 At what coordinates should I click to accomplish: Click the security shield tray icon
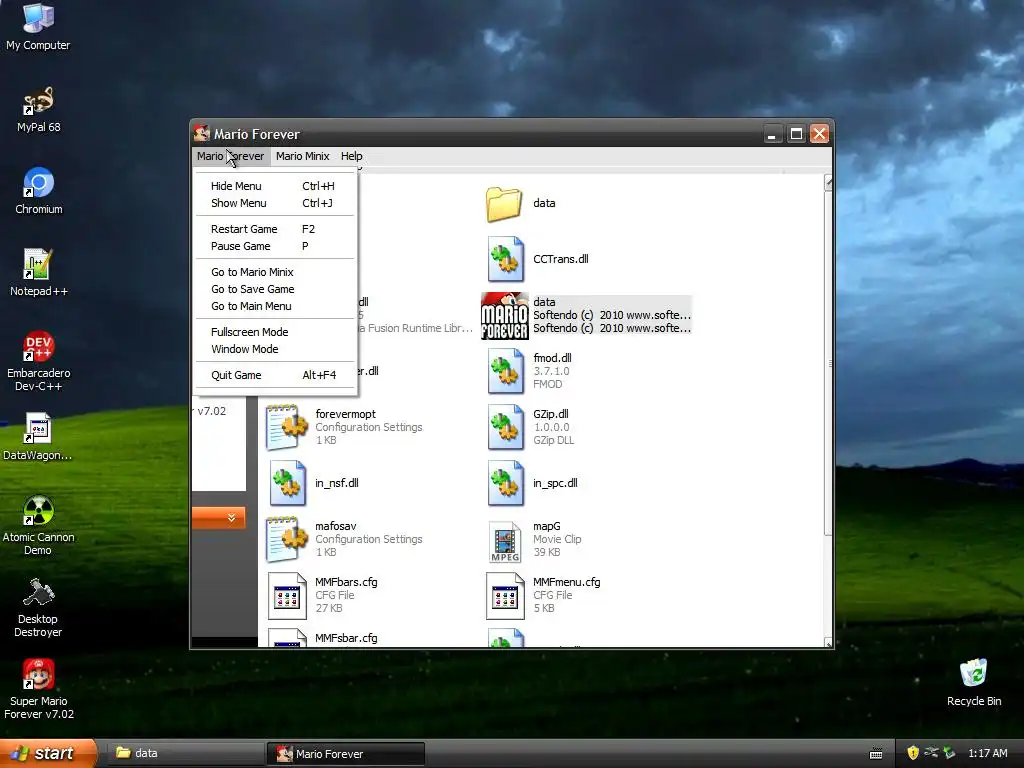coord(913,753)
